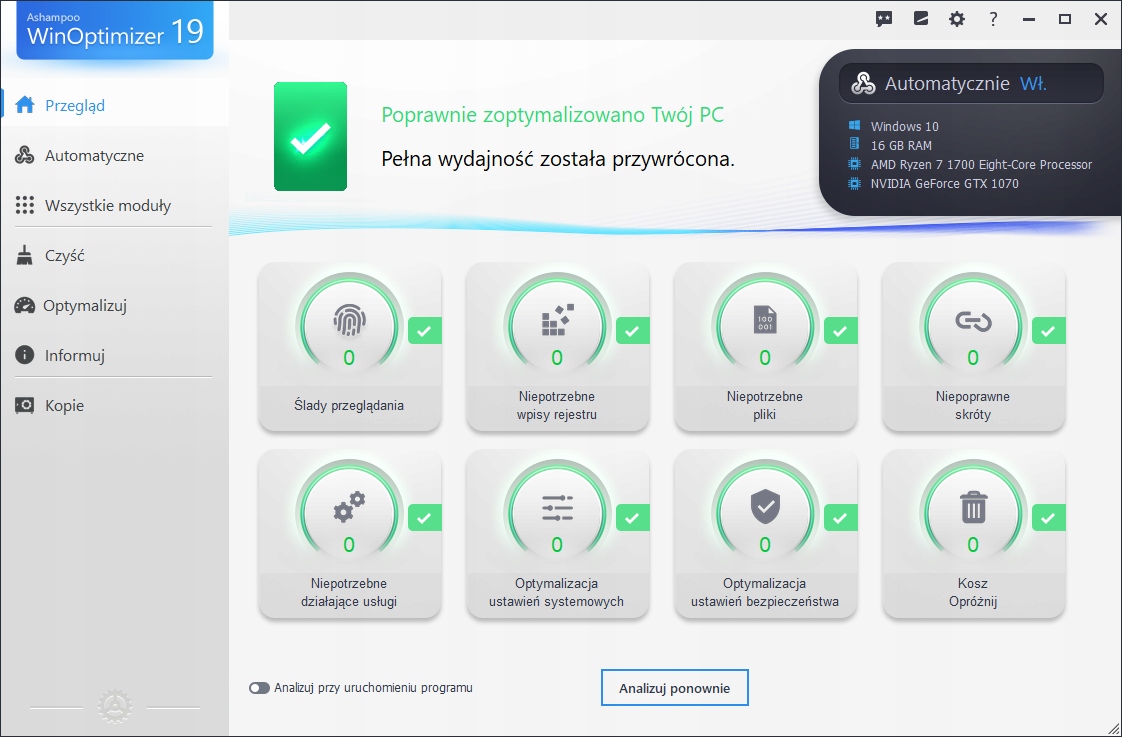This screenshot has height=737, width=1122.
Task: Click the home icon beside Przegląd
Action: 24,105
